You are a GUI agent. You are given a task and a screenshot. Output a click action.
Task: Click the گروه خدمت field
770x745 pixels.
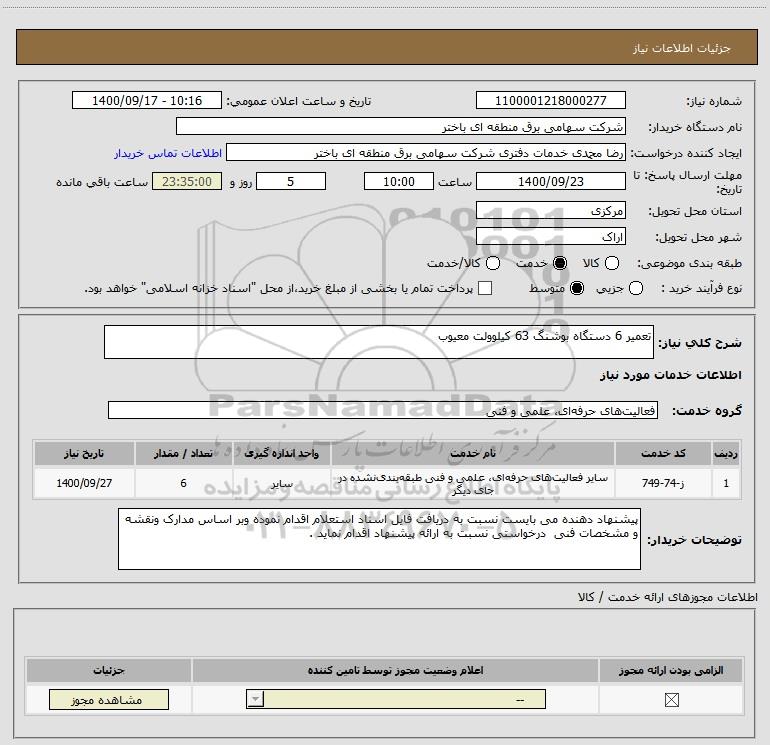383,410
